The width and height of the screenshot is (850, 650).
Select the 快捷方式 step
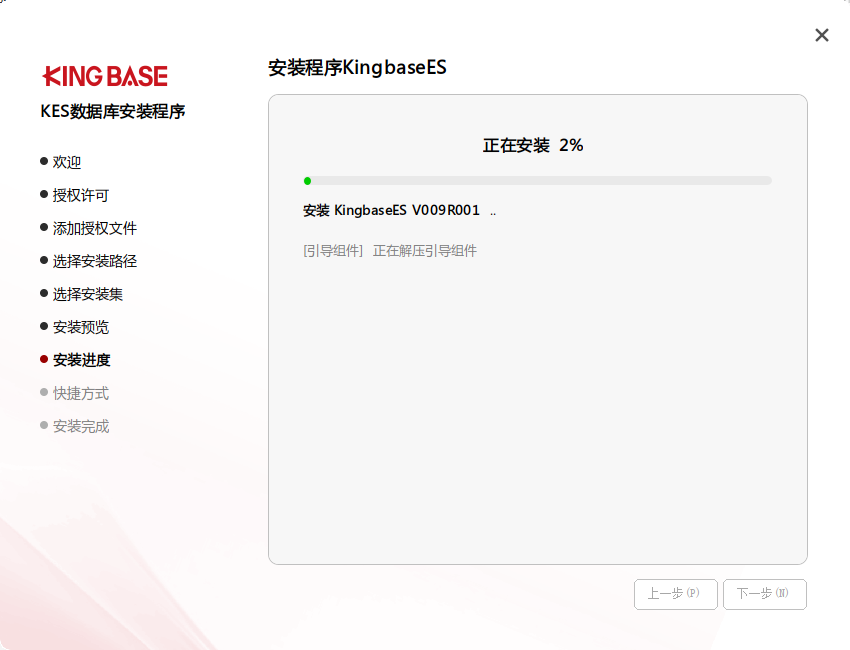point(81,394)
